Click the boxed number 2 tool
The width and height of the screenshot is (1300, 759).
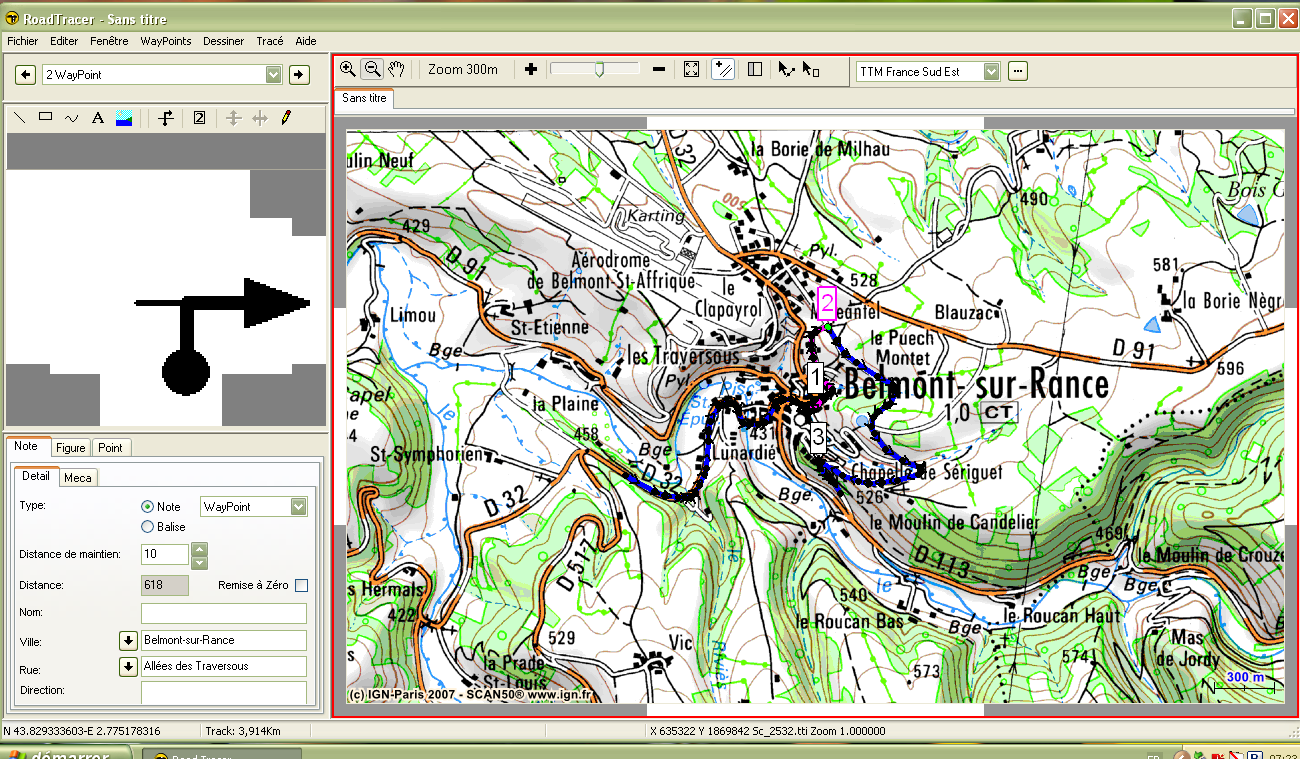click(199, 117)
